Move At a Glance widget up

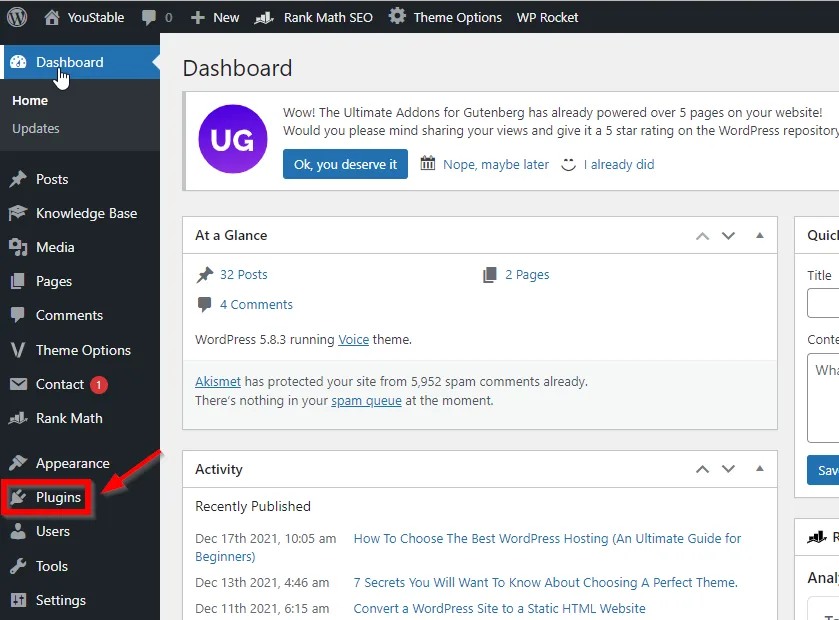click(x=703, y=236)
